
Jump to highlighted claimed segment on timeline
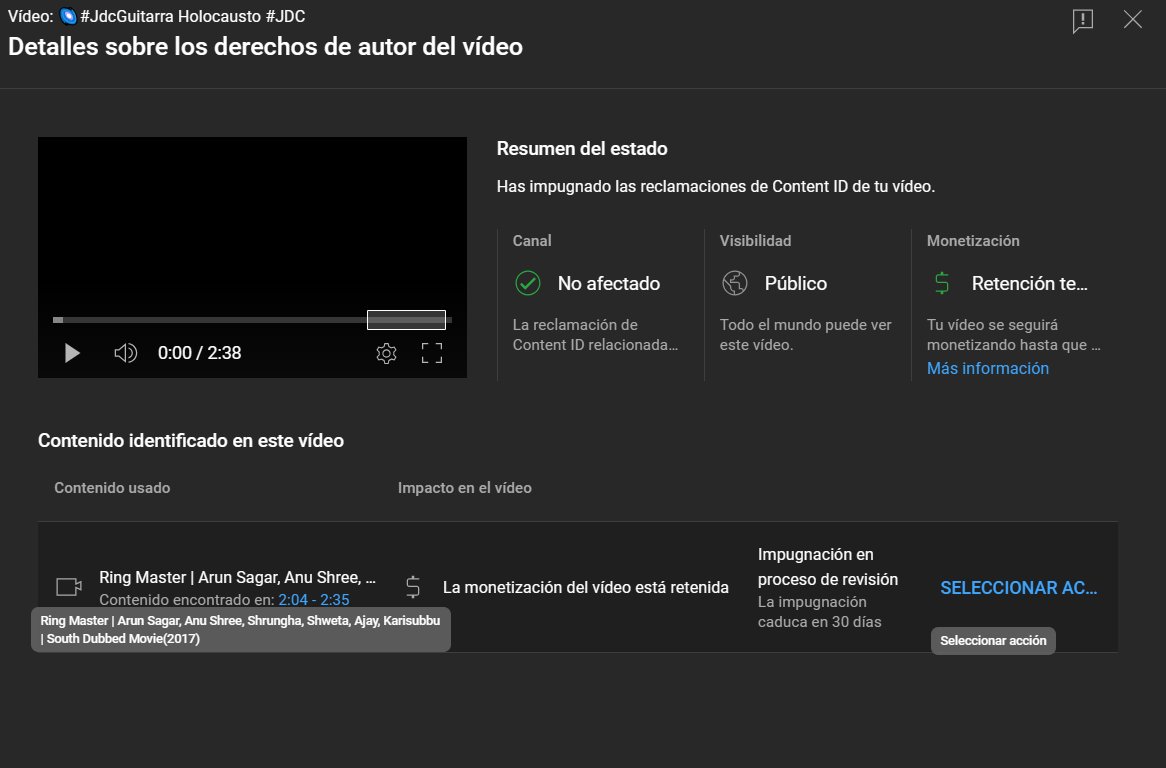406,320
